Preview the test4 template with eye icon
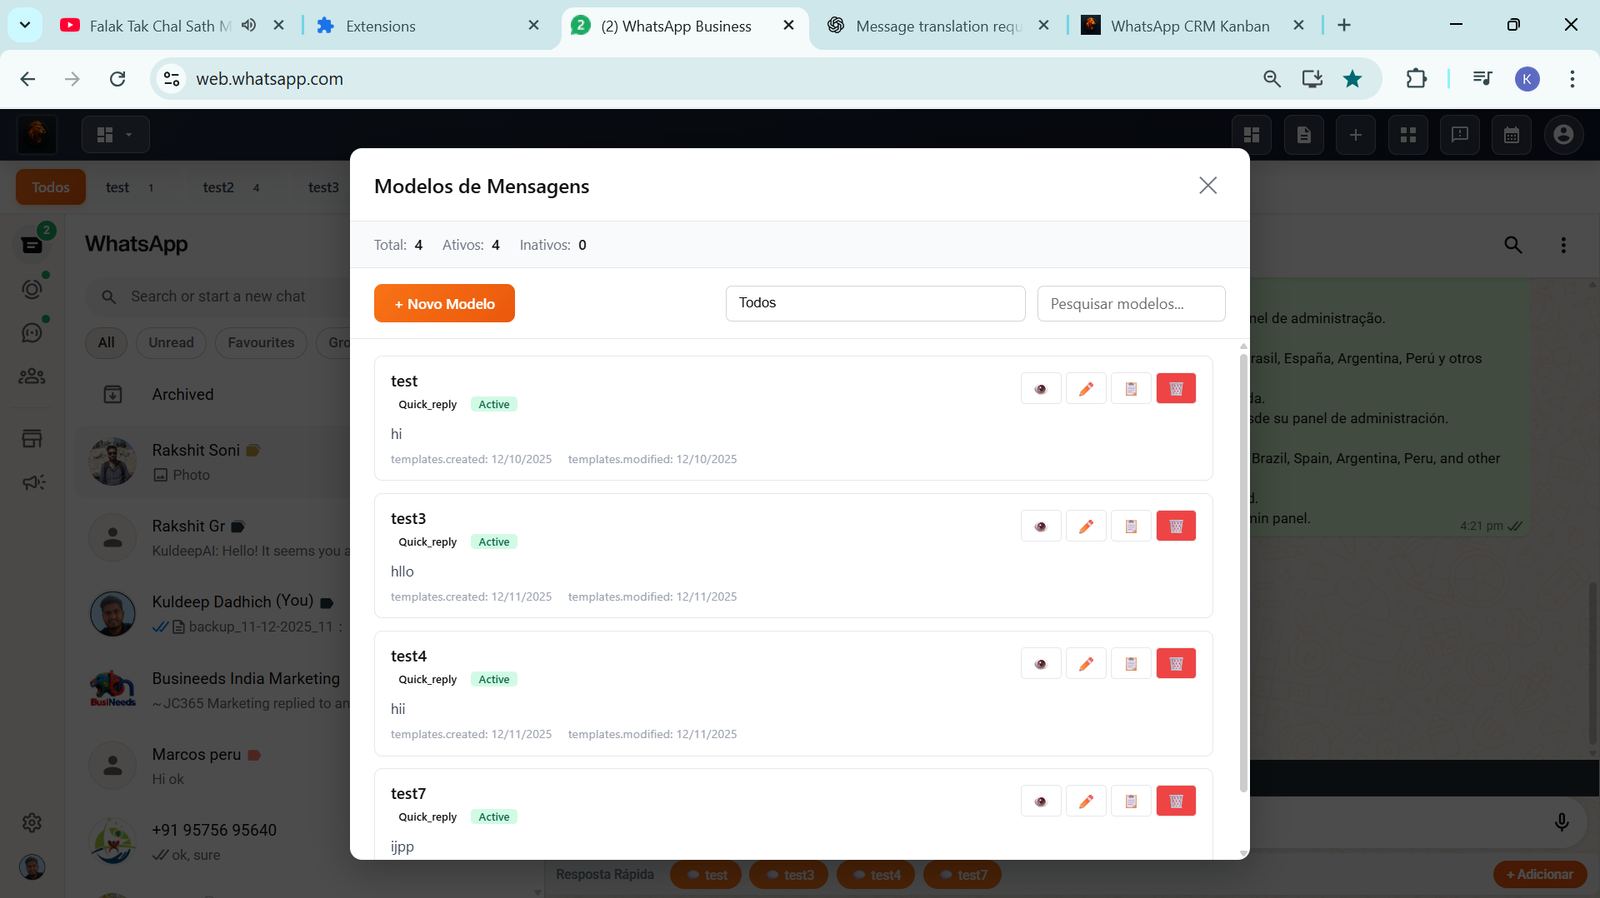 point(1041,664)
